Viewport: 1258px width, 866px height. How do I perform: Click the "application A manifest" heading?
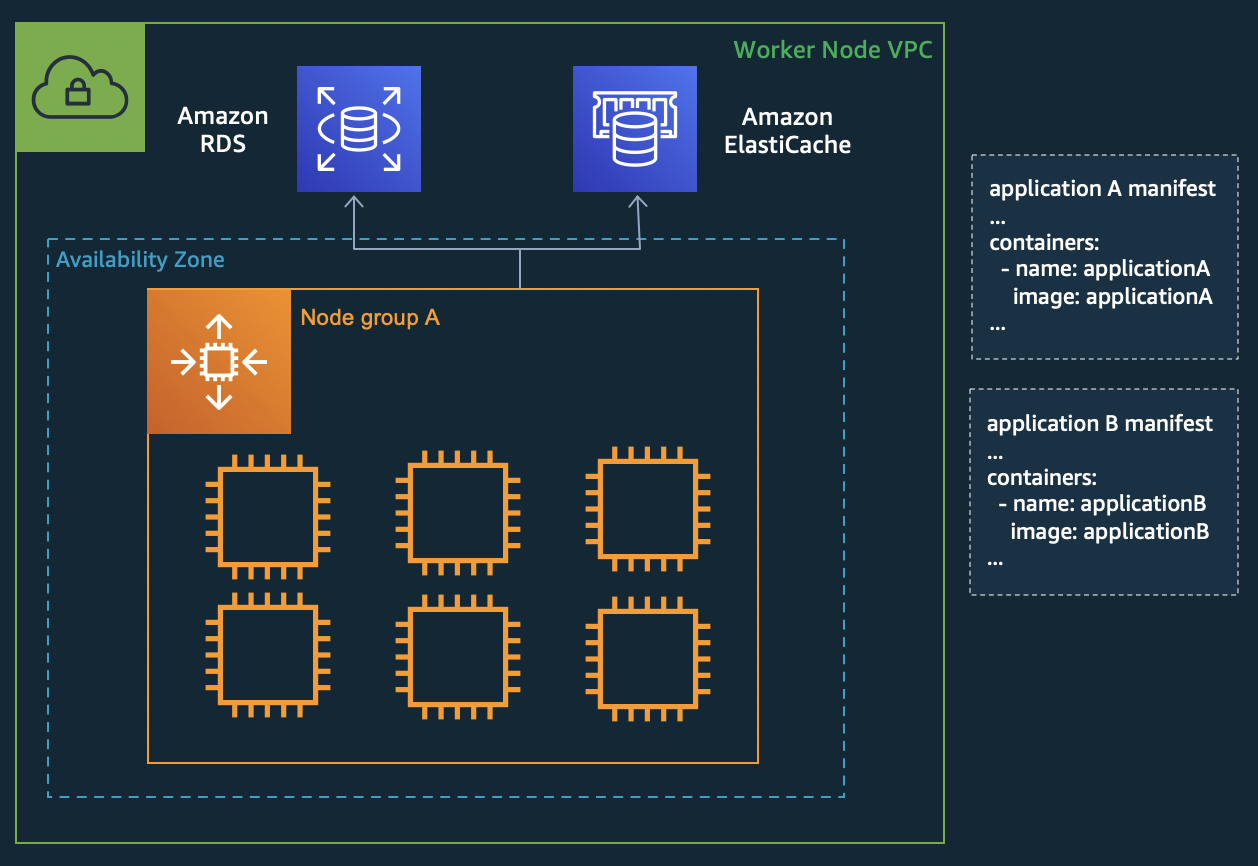pos(1103,189)
